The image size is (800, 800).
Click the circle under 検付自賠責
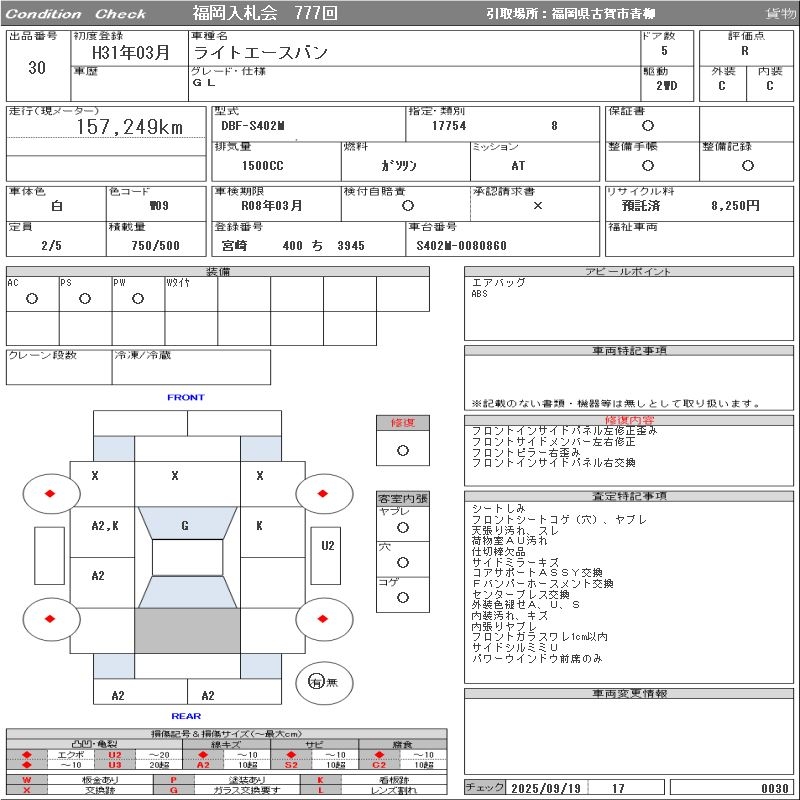tap(407, 206)
